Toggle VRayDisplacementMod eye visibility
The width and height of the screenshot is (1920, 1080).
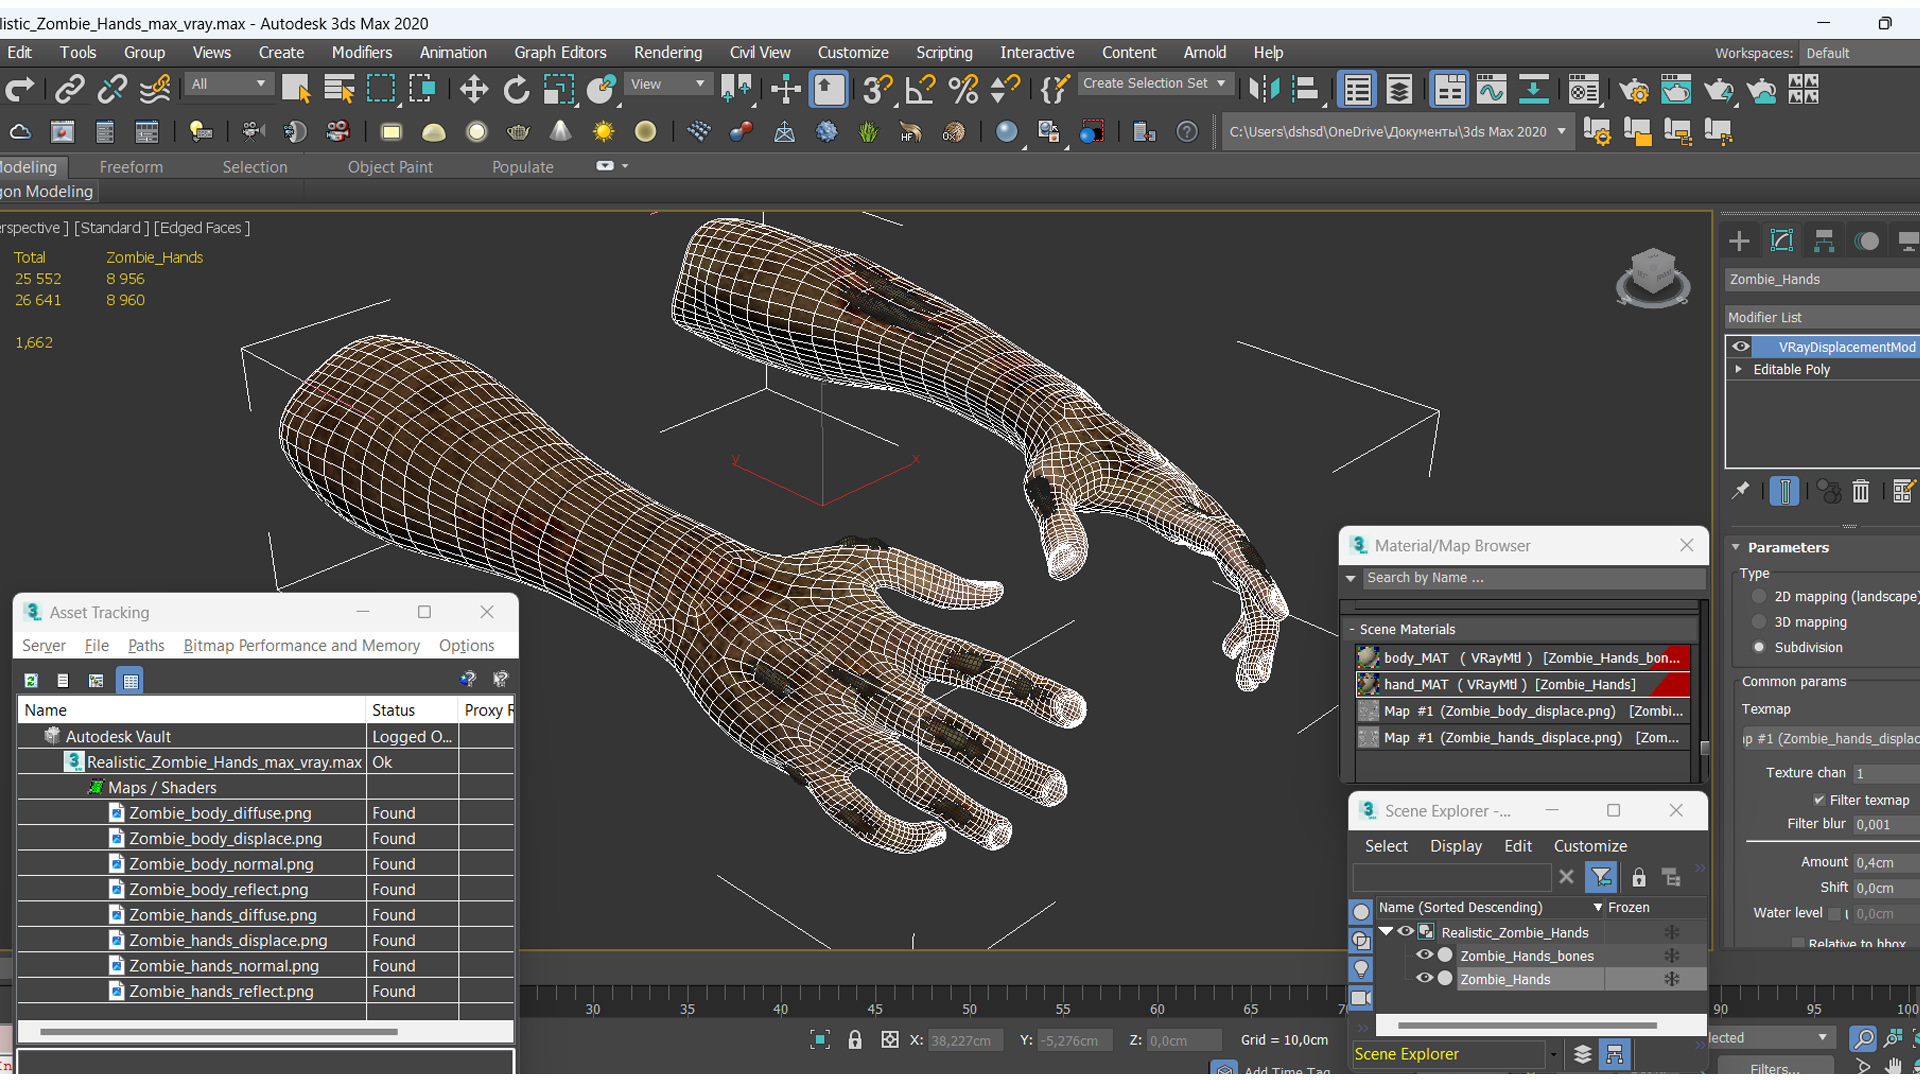coord(1741,347)
